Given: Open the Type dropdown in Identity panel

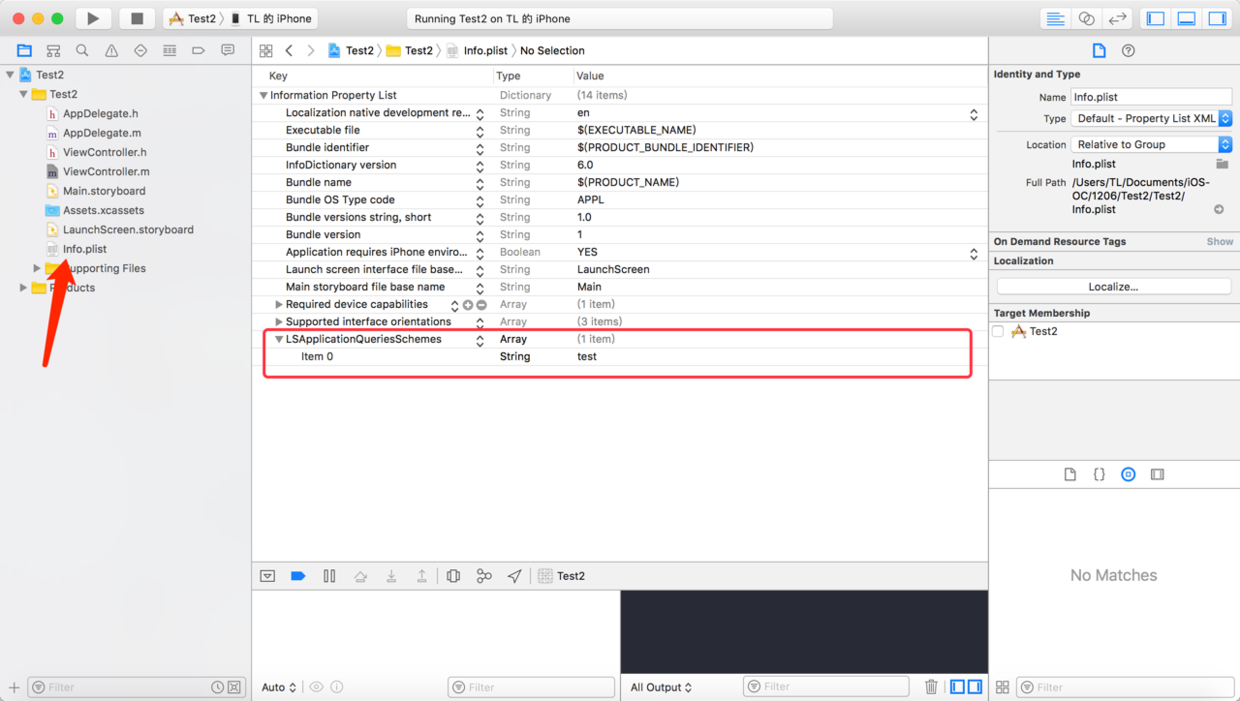Looking at the screenshot, I should 1151,118.
